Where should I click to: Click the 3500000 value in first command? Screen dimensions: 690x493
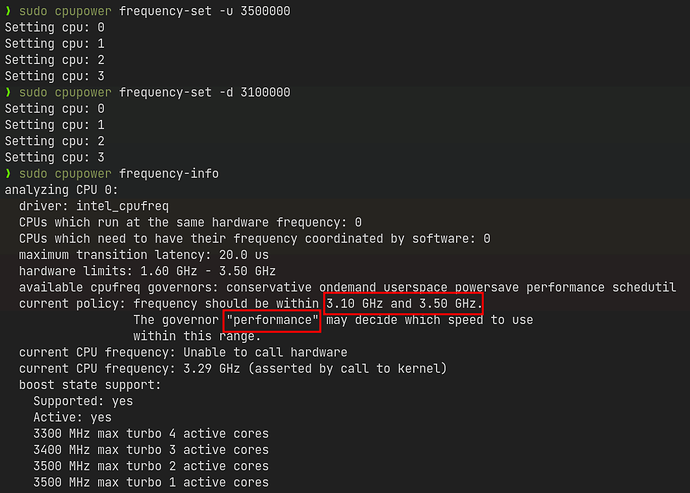pos(265,11)
